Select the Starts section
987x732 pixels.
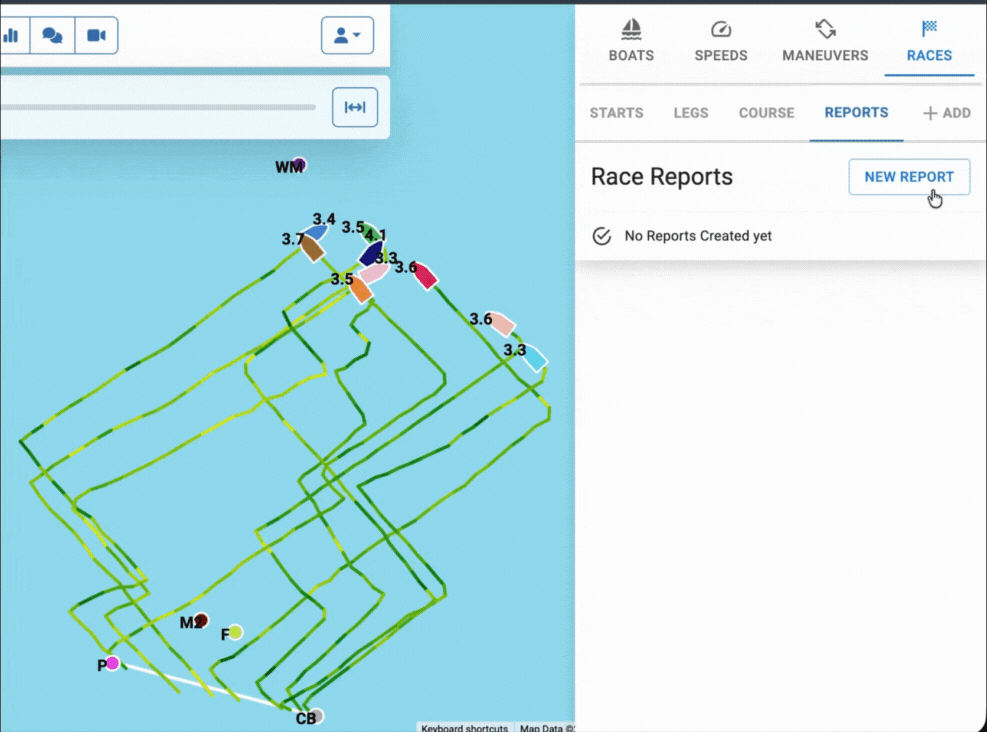(616, 113)
